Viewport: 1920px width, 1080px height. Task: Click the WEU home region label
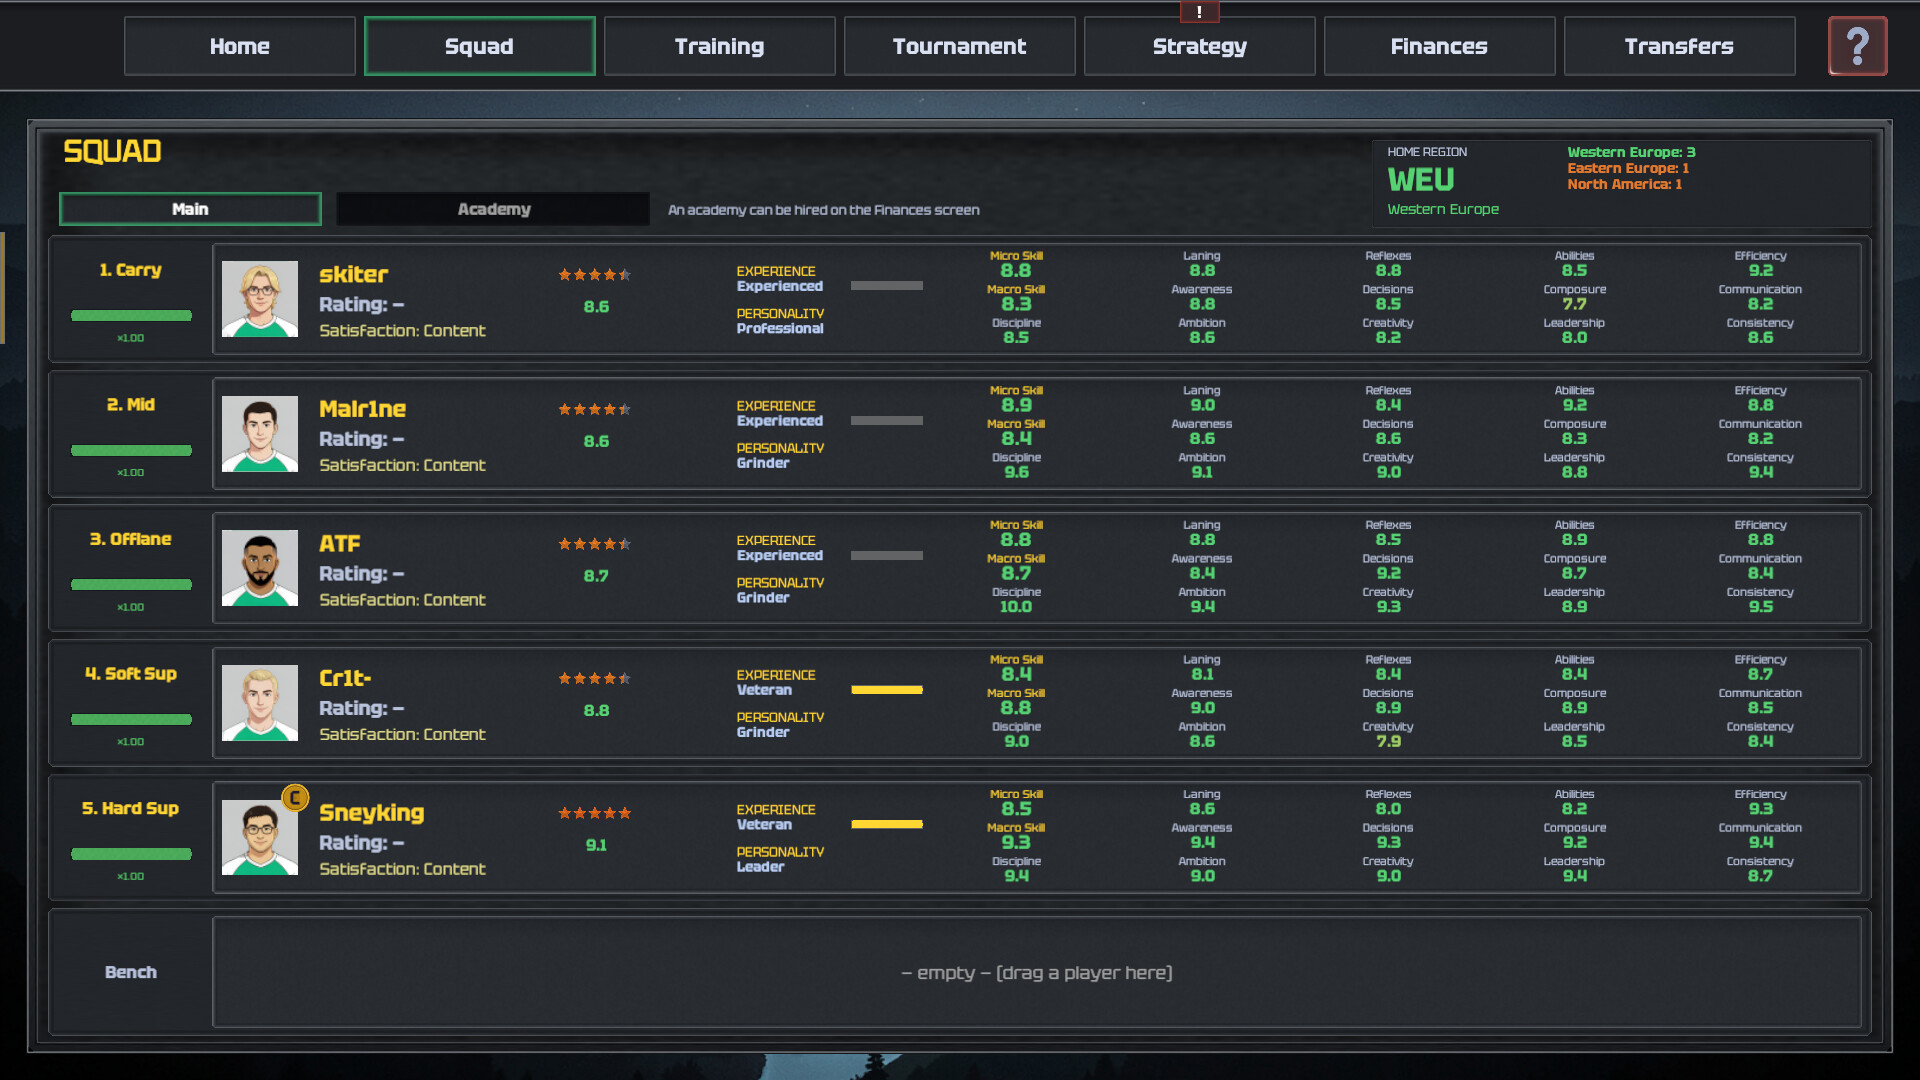click(x=1421, y=180)
